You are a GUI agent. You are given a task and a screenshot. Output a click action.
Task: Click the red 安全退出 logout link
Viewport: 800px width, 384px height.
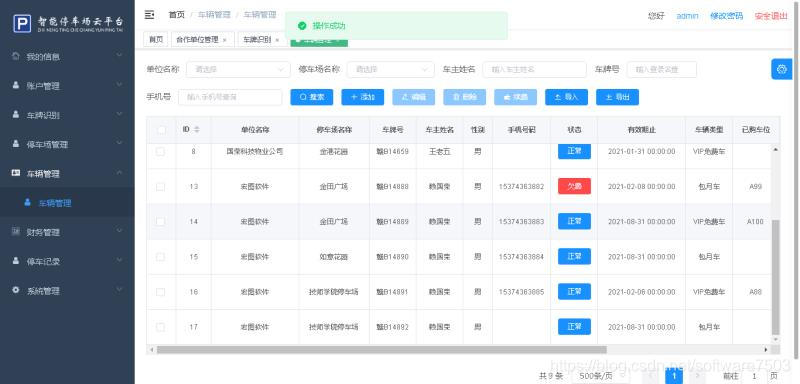pos(771,16)
